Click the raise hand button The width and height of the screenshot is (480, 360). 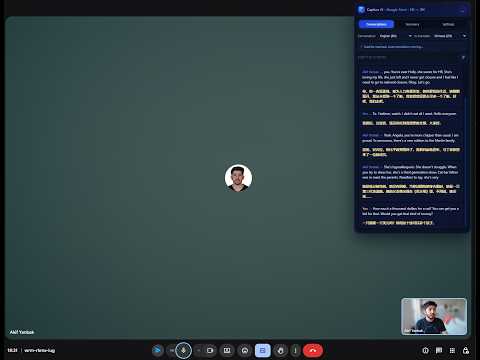click(x=281, y=350)
